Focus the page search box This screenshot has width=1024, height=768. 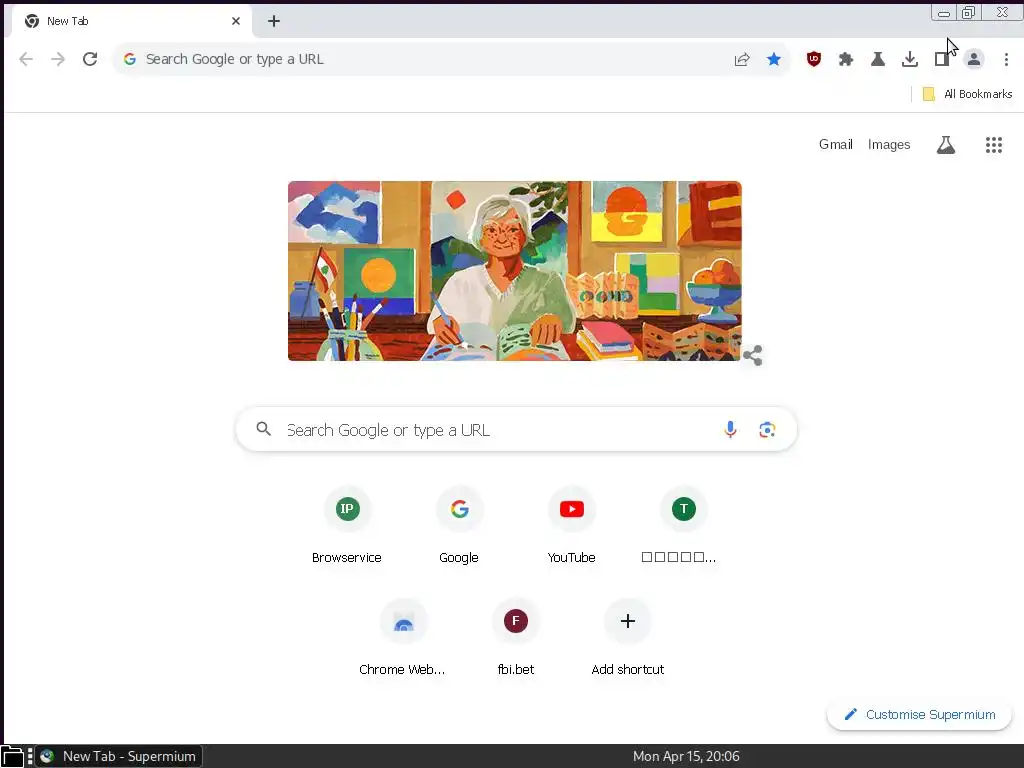pos(516,429)
